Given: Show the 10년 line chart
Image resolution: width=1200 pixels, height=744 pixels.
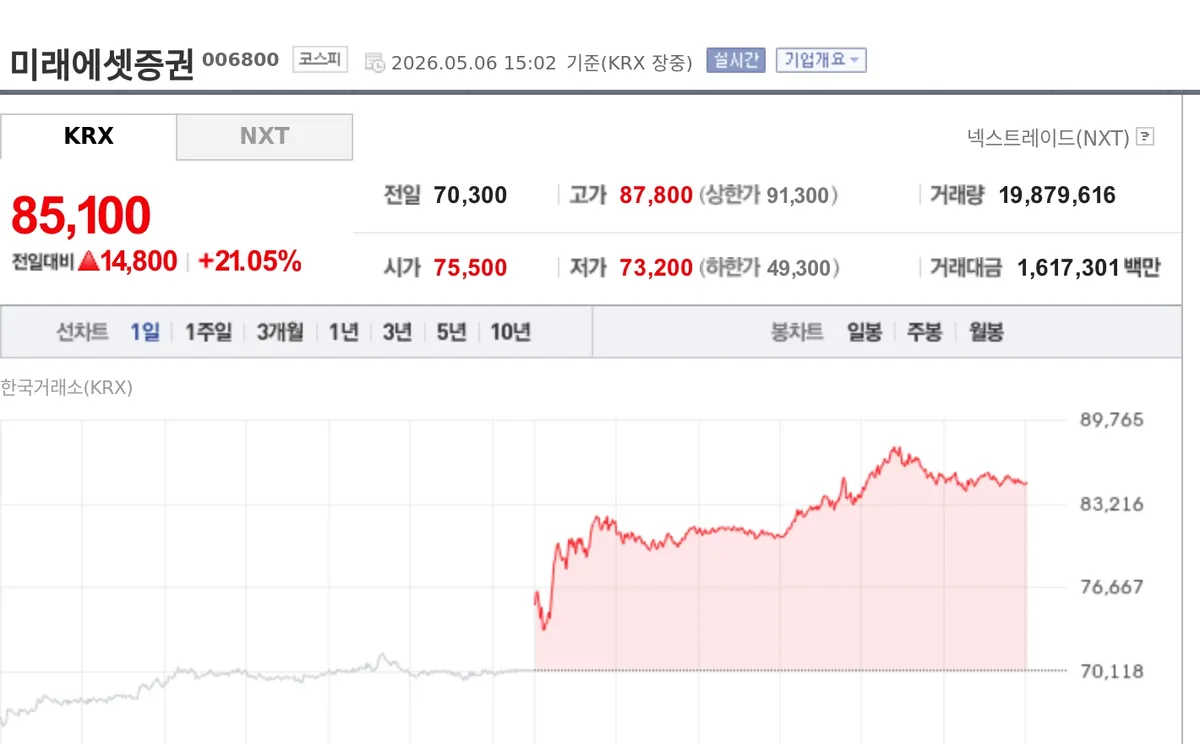Looking at the screenshot, I should [x=510, y=332].
